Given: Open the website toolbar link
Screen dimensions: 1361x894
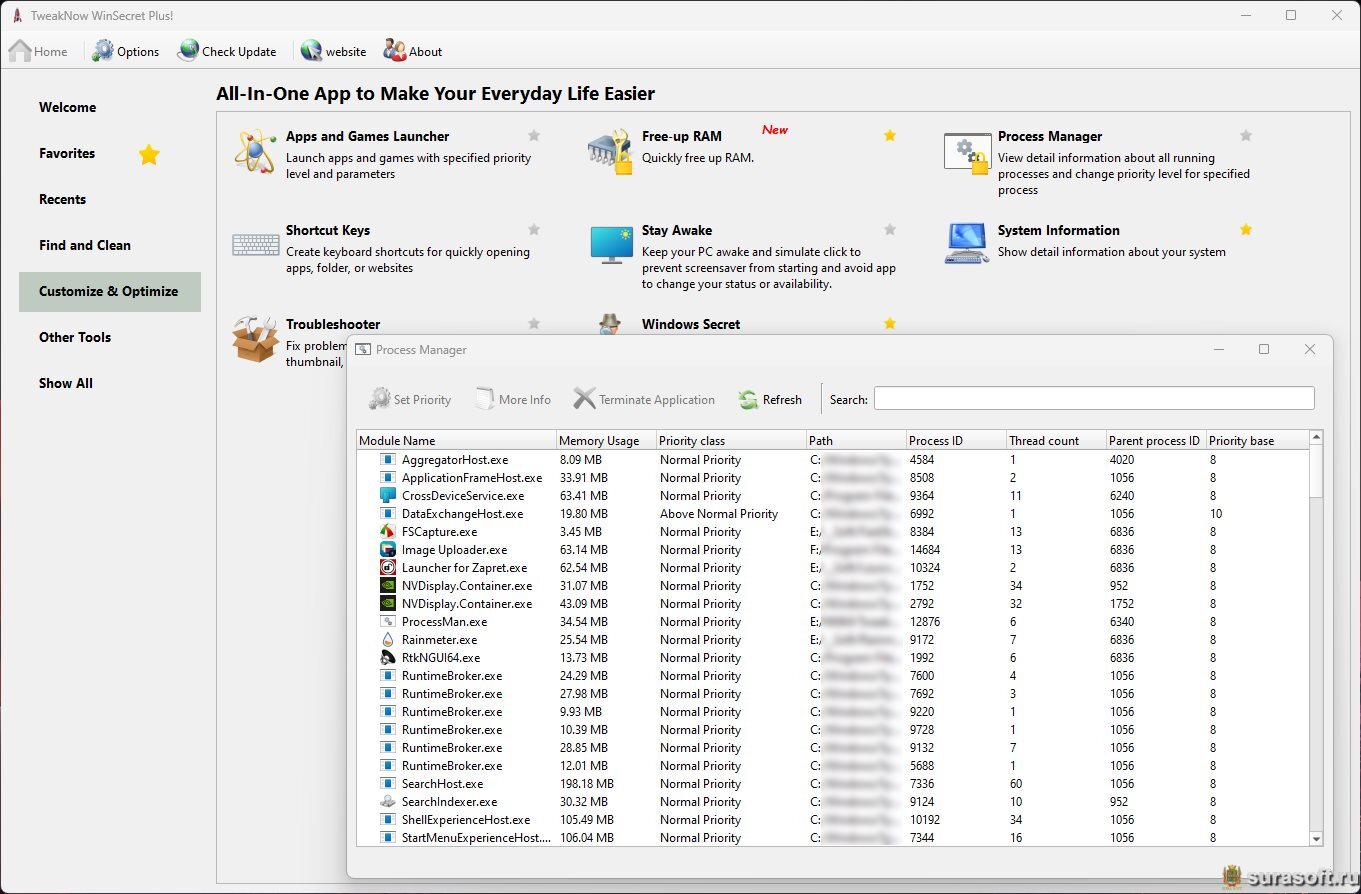Looking at the screenshot, I should pyautogui.click(x=333, y=51).
